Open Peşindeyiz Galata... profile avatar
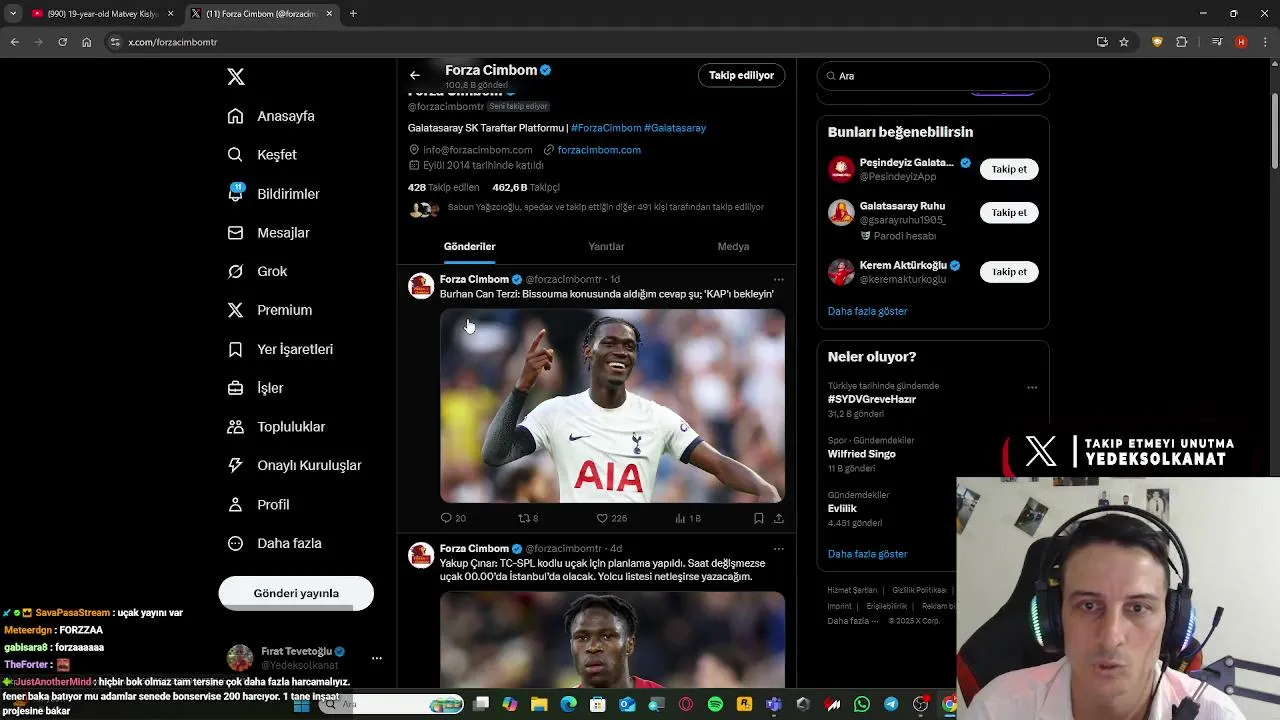 coord(841,169)
